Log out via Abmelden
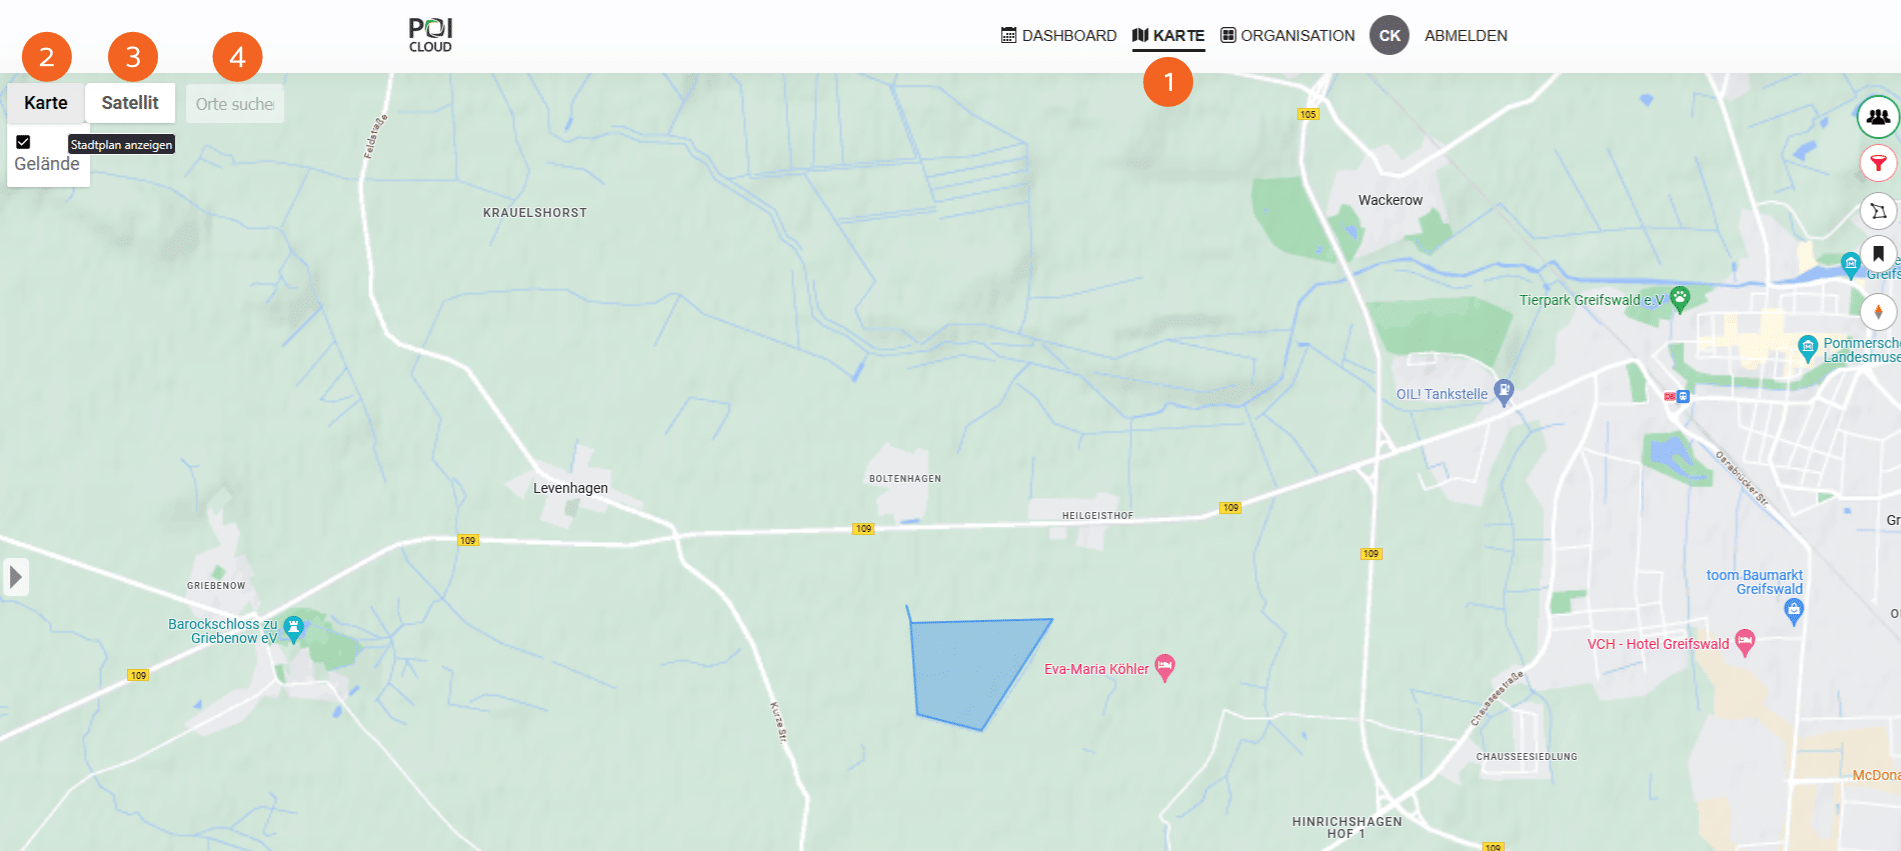Viewport: 1901px width, 851px height. pyautogui.click(x=1466, y=35)
